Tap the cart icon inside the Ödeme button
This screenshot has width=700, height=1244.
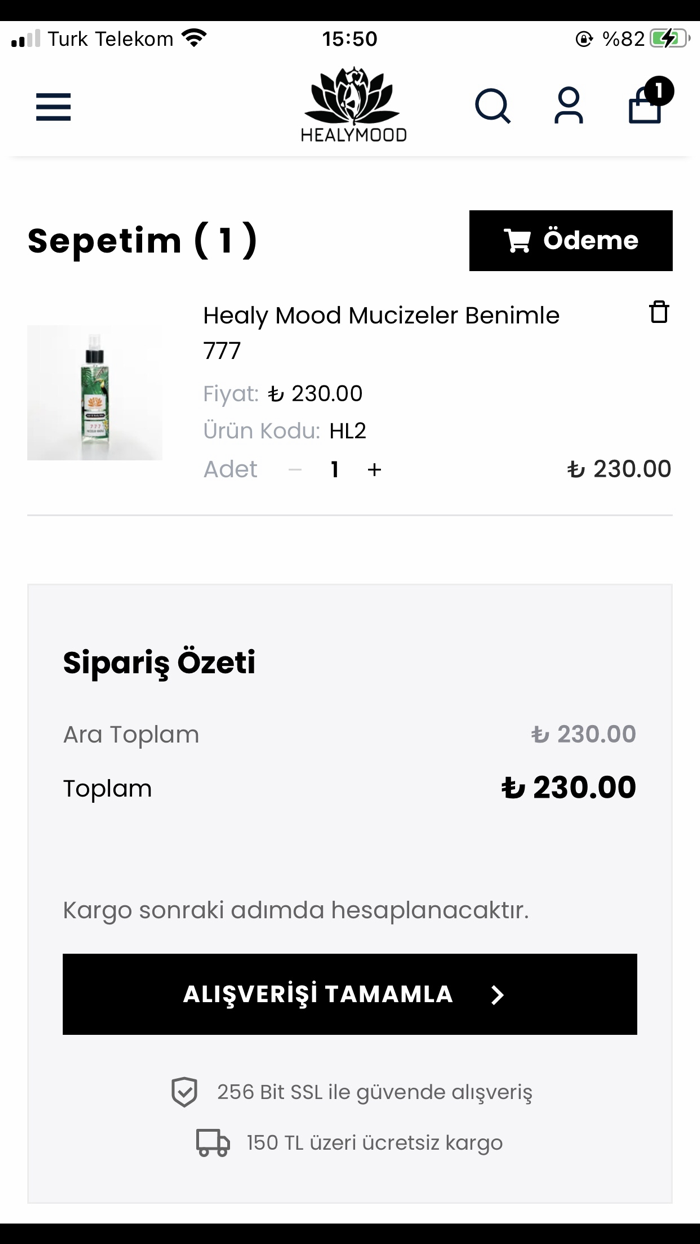tap(517, 240)
